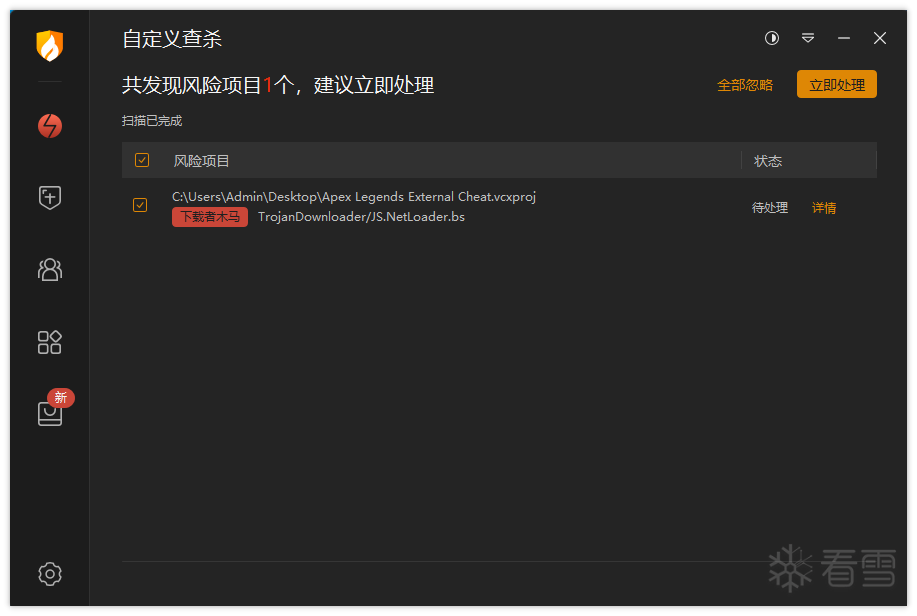Open the protection center shield-plus icon

pyautogui.click(x=50, y=198)
